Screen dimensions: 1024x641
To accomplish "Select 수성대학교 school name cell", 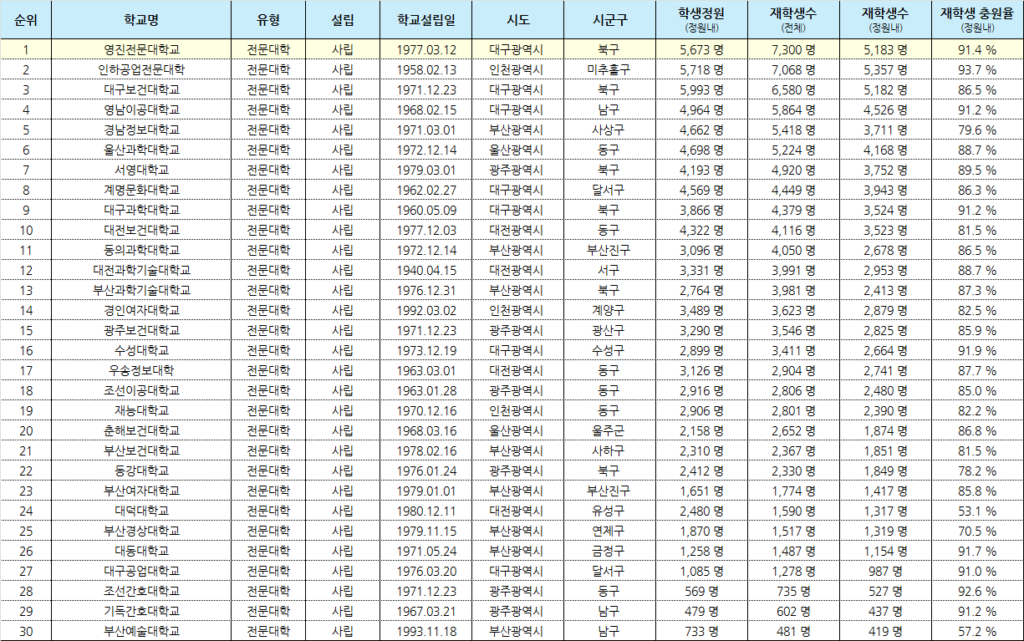I will pos(142,351).
